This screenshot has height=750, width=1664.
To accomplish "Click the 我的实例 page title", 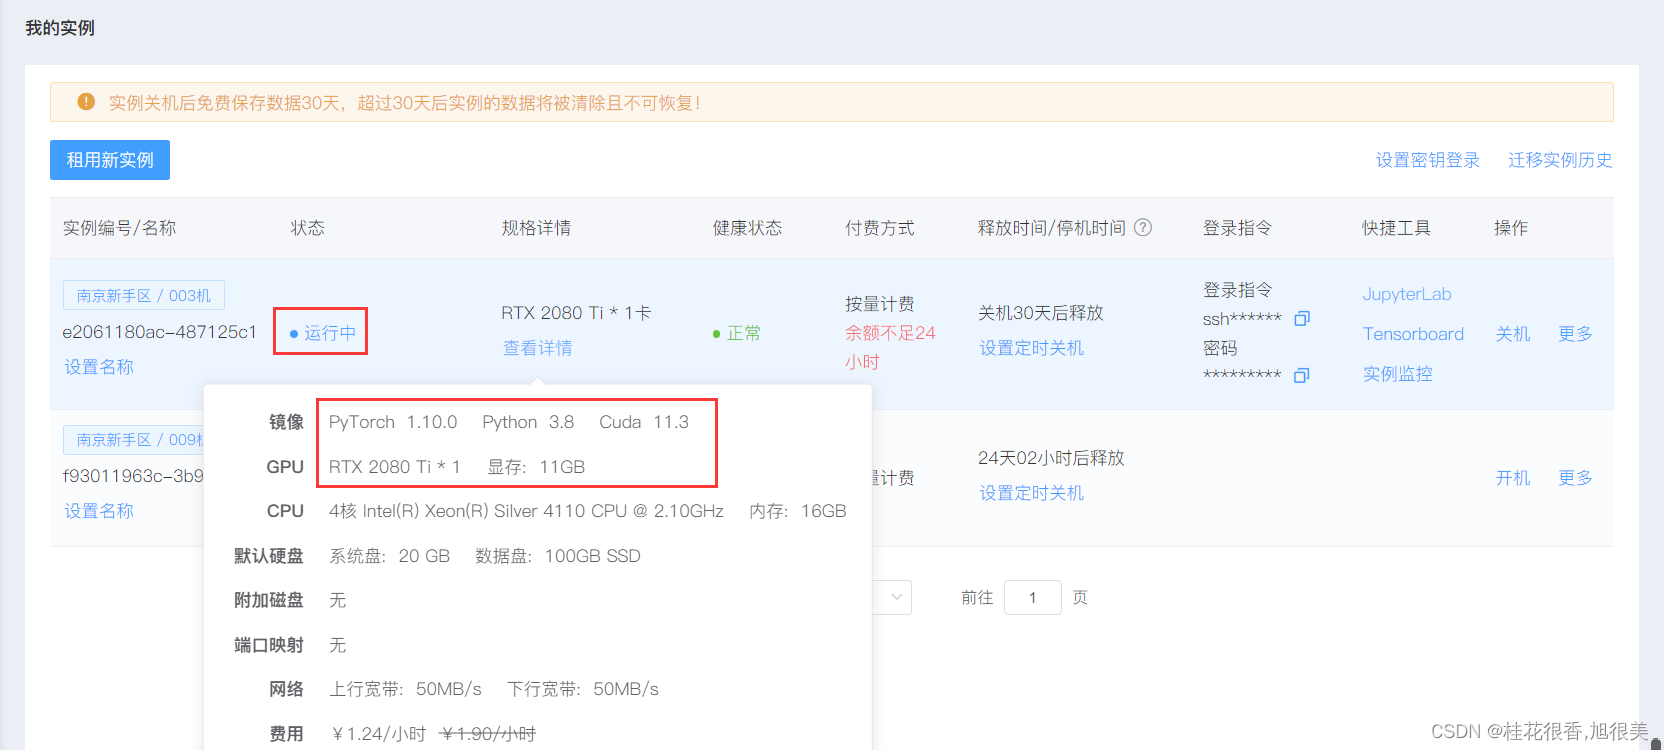I will click(60, 28).
